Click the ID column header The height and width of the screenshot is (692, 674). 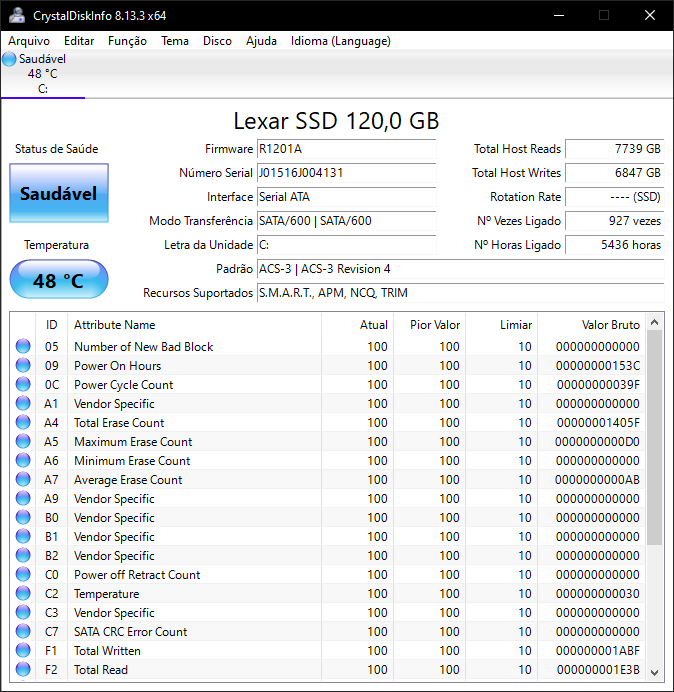[52, 325]
